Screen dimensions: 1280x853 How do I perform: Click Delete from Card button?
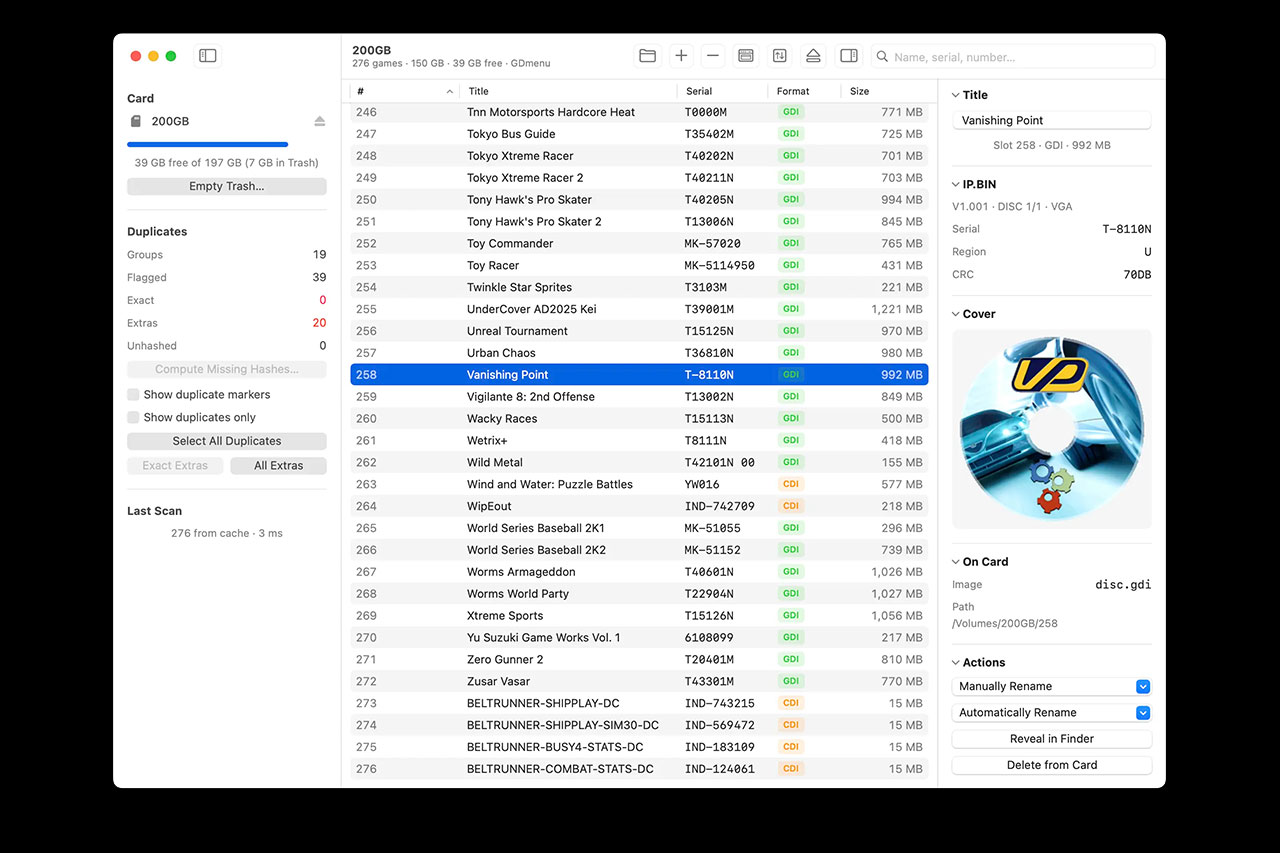1052,765
